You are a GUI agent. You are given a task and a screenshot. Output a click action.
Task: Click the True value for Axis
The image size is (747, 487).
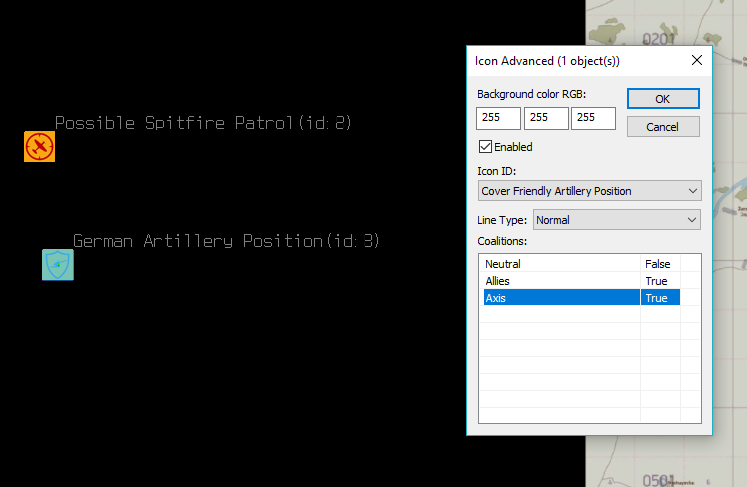pyautogui.click(x=656, y=298)
